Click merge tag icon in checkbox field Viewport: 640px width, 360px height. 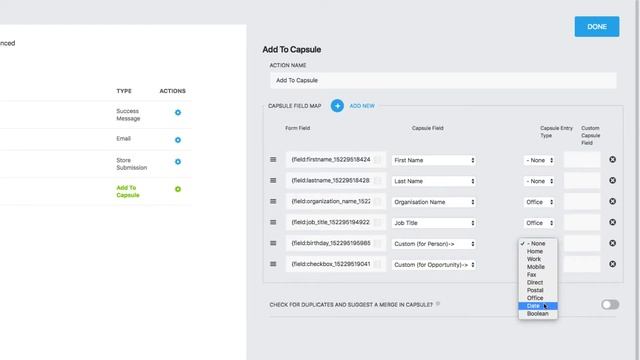coord(378,264)
